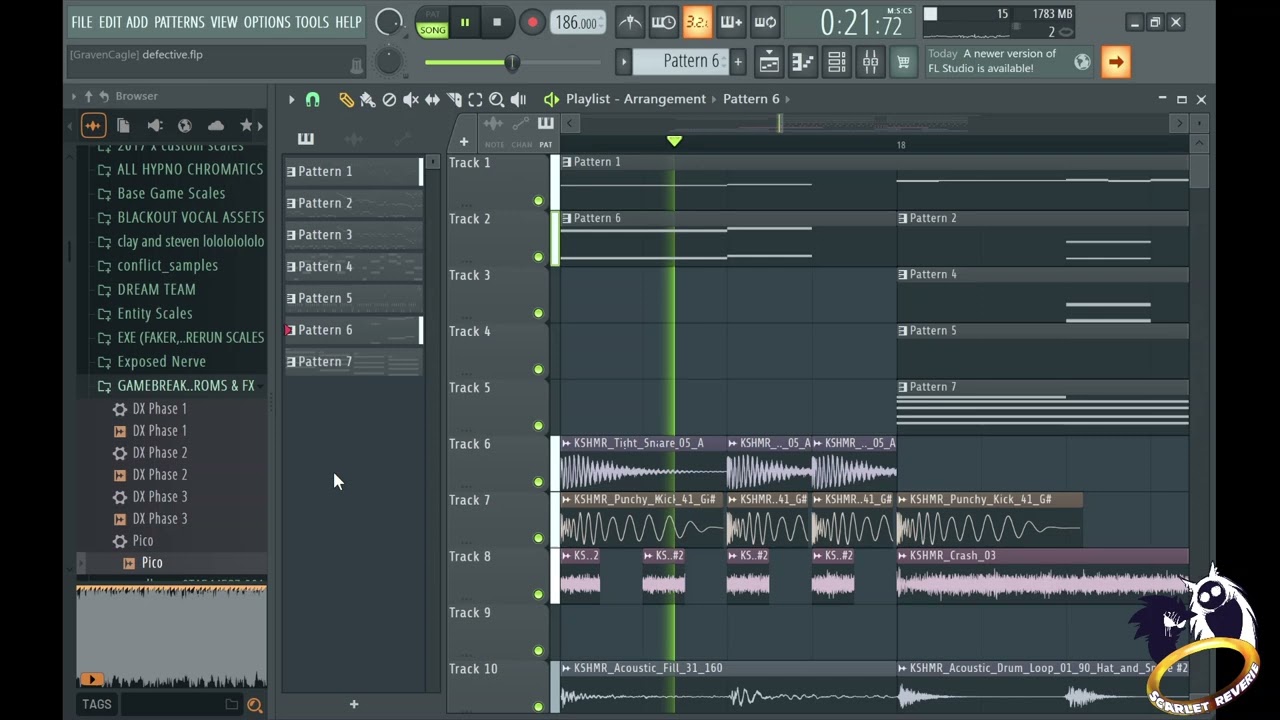Viewport: 1280px width, 720px height.
Task: Adjust the main pitch knob
Action: (389, 62)
